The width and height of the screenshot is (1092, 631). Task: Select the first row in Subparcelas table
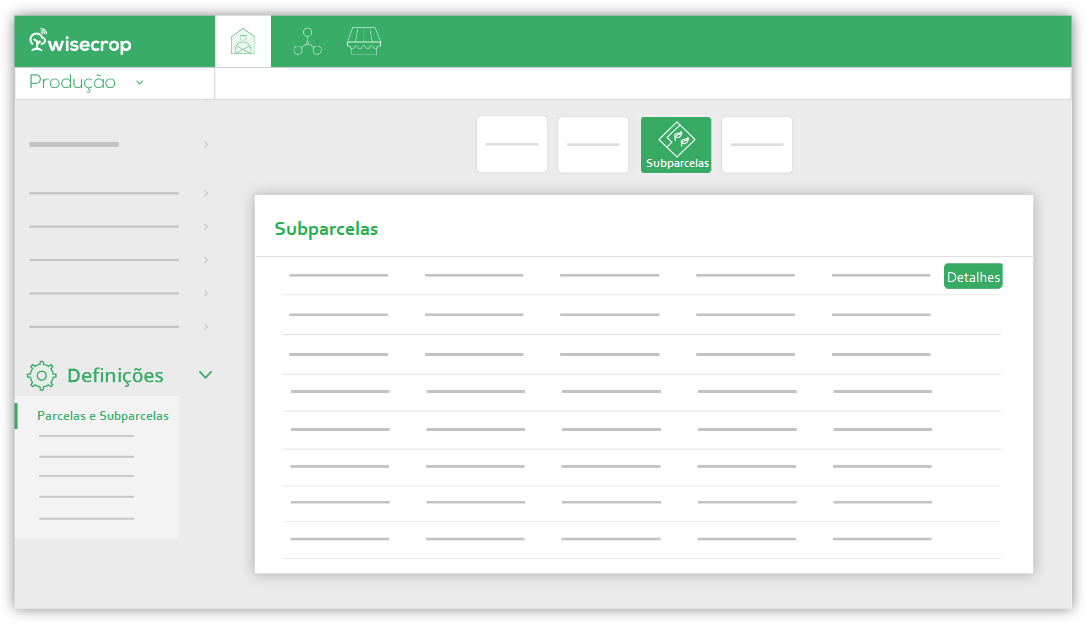[x=641, y=276]
